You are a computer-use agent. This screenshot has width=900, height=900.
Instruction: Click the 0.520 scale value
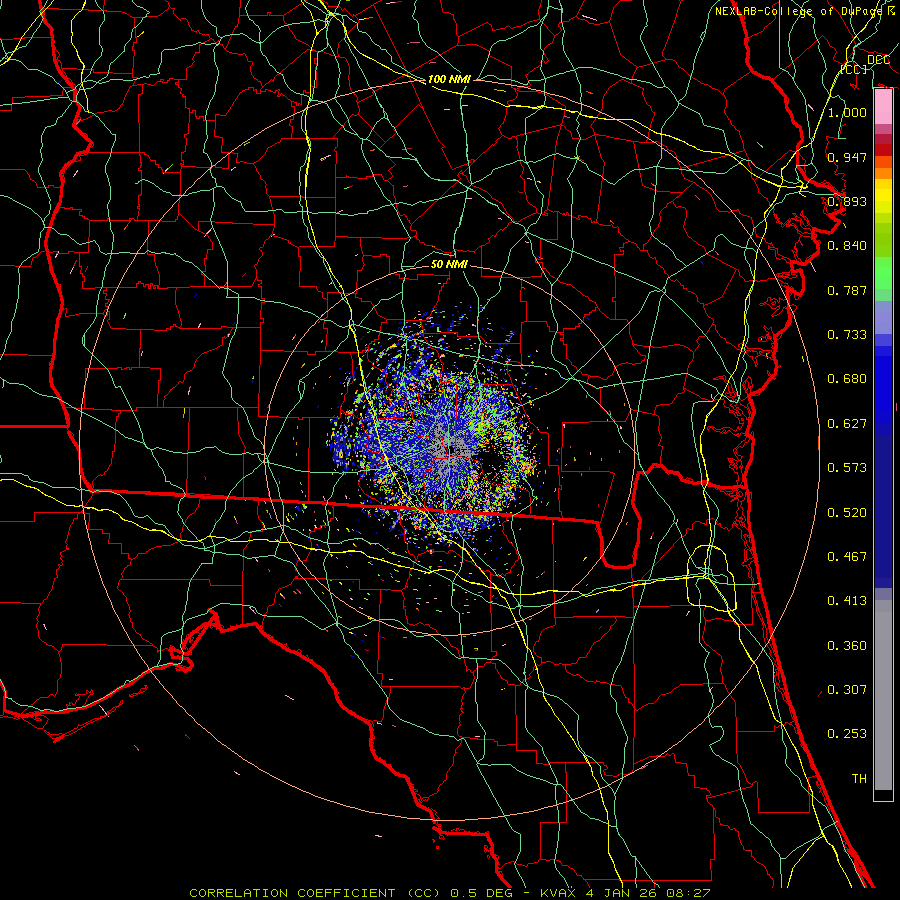(x=847, y=512)
